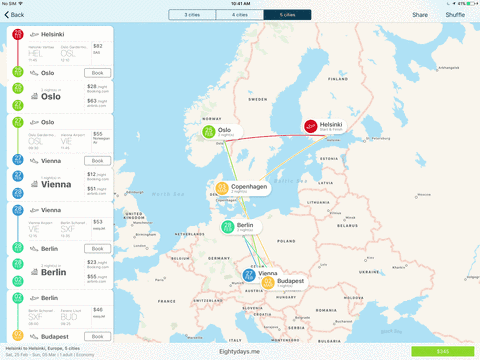This screenshot has height=360, width=480.
Task: Open the Vienna hotel stay card
Action: pyautogui.click(x=60, y=184)
